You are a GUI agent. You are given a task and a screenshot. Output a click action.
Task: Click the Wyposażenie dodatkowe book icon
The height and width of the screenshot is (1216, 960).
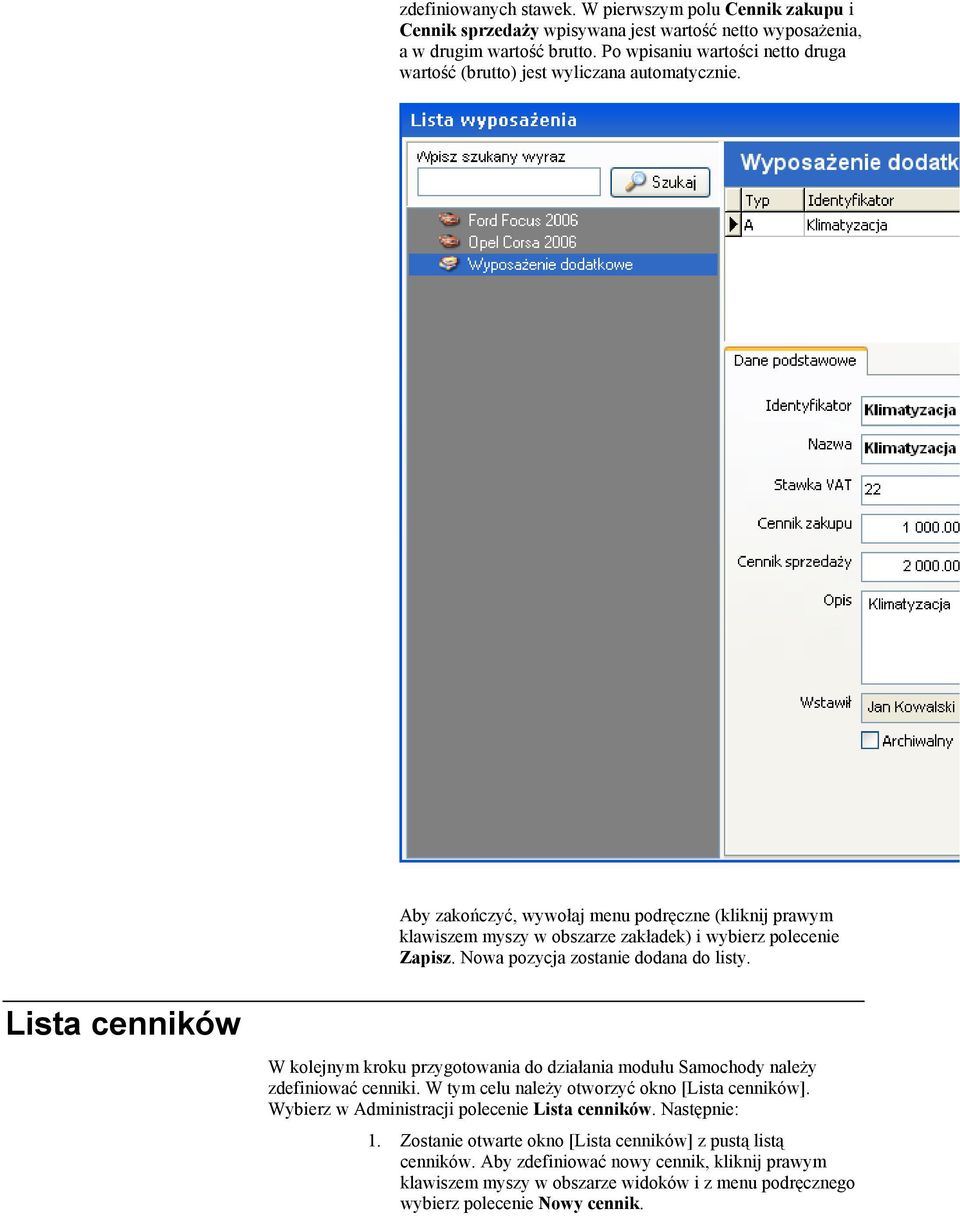(x=450, y=264)
